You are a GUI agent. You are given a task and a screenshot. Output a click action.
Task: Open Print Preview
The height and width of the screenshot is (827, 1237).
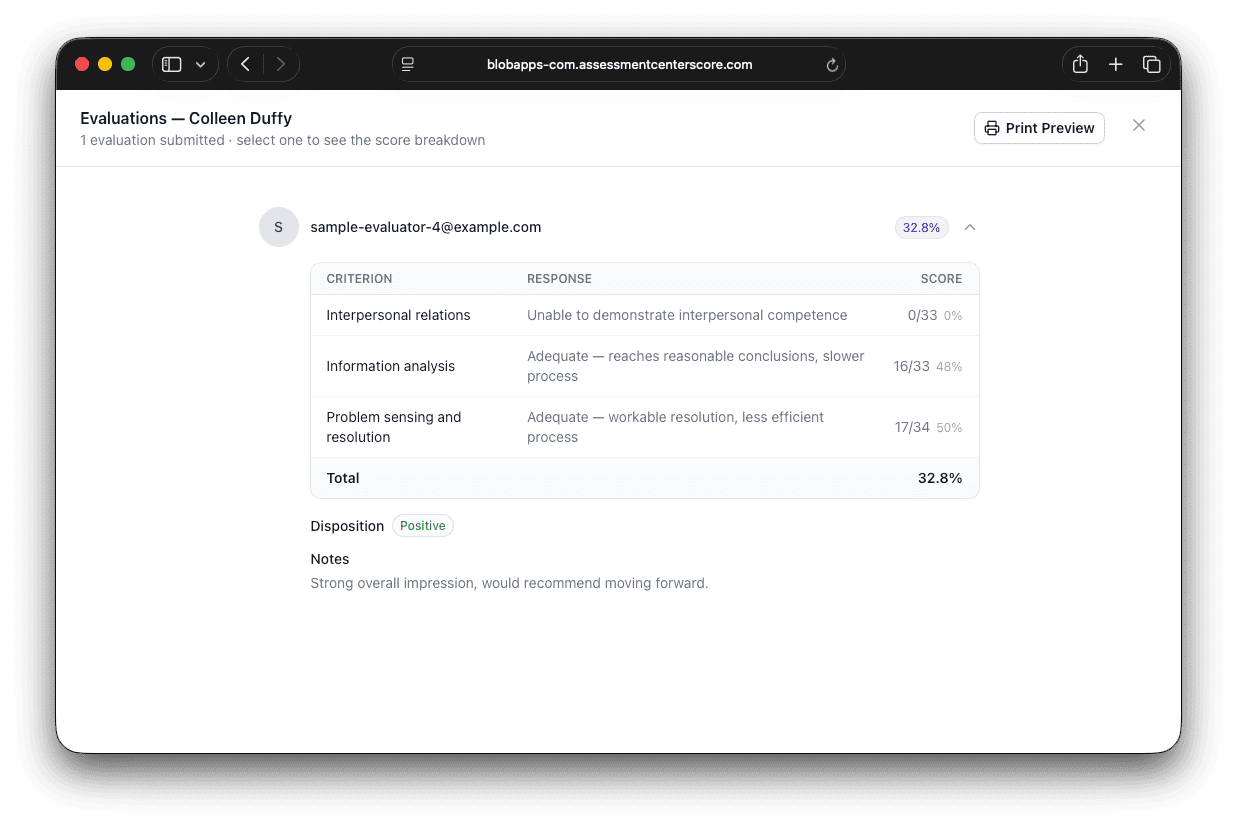[x=1039, y=128]
